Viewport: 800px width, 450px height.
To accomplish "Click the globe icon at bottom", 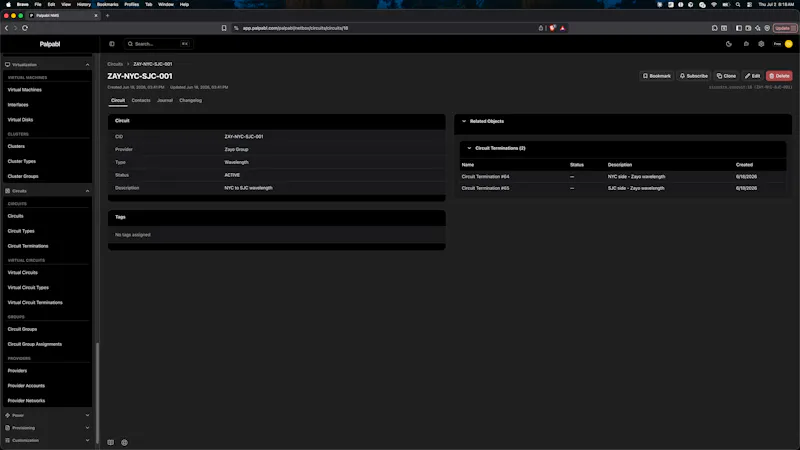I will click(124, 442).
